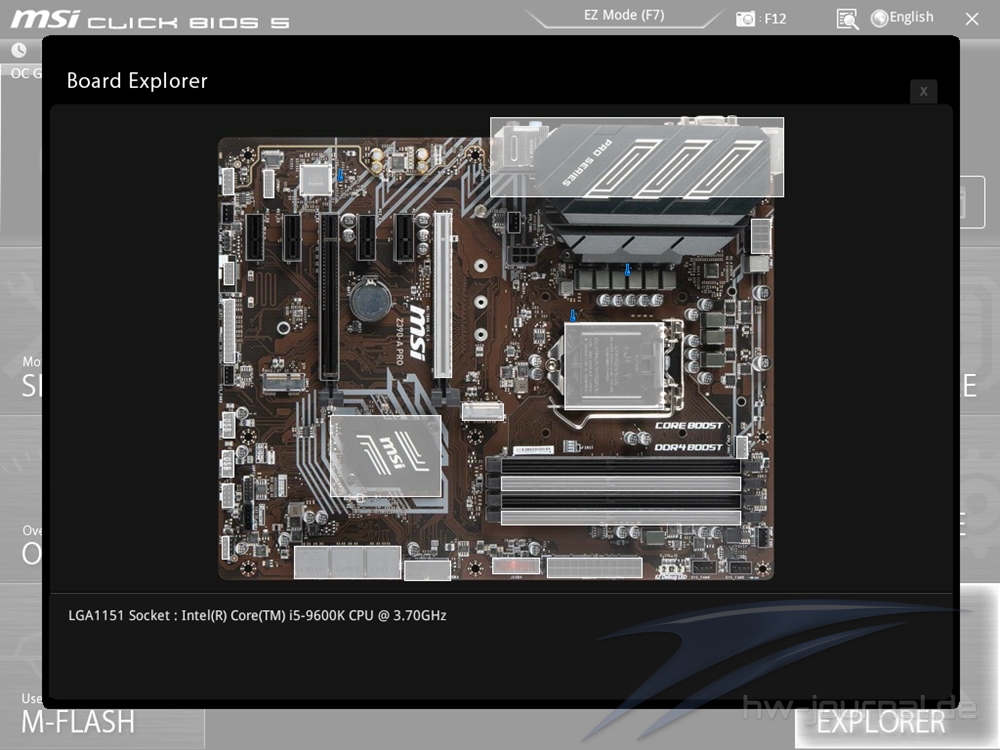
Task: Select the silver reinforced PCIe x16 slot
Action: (443, 295)
